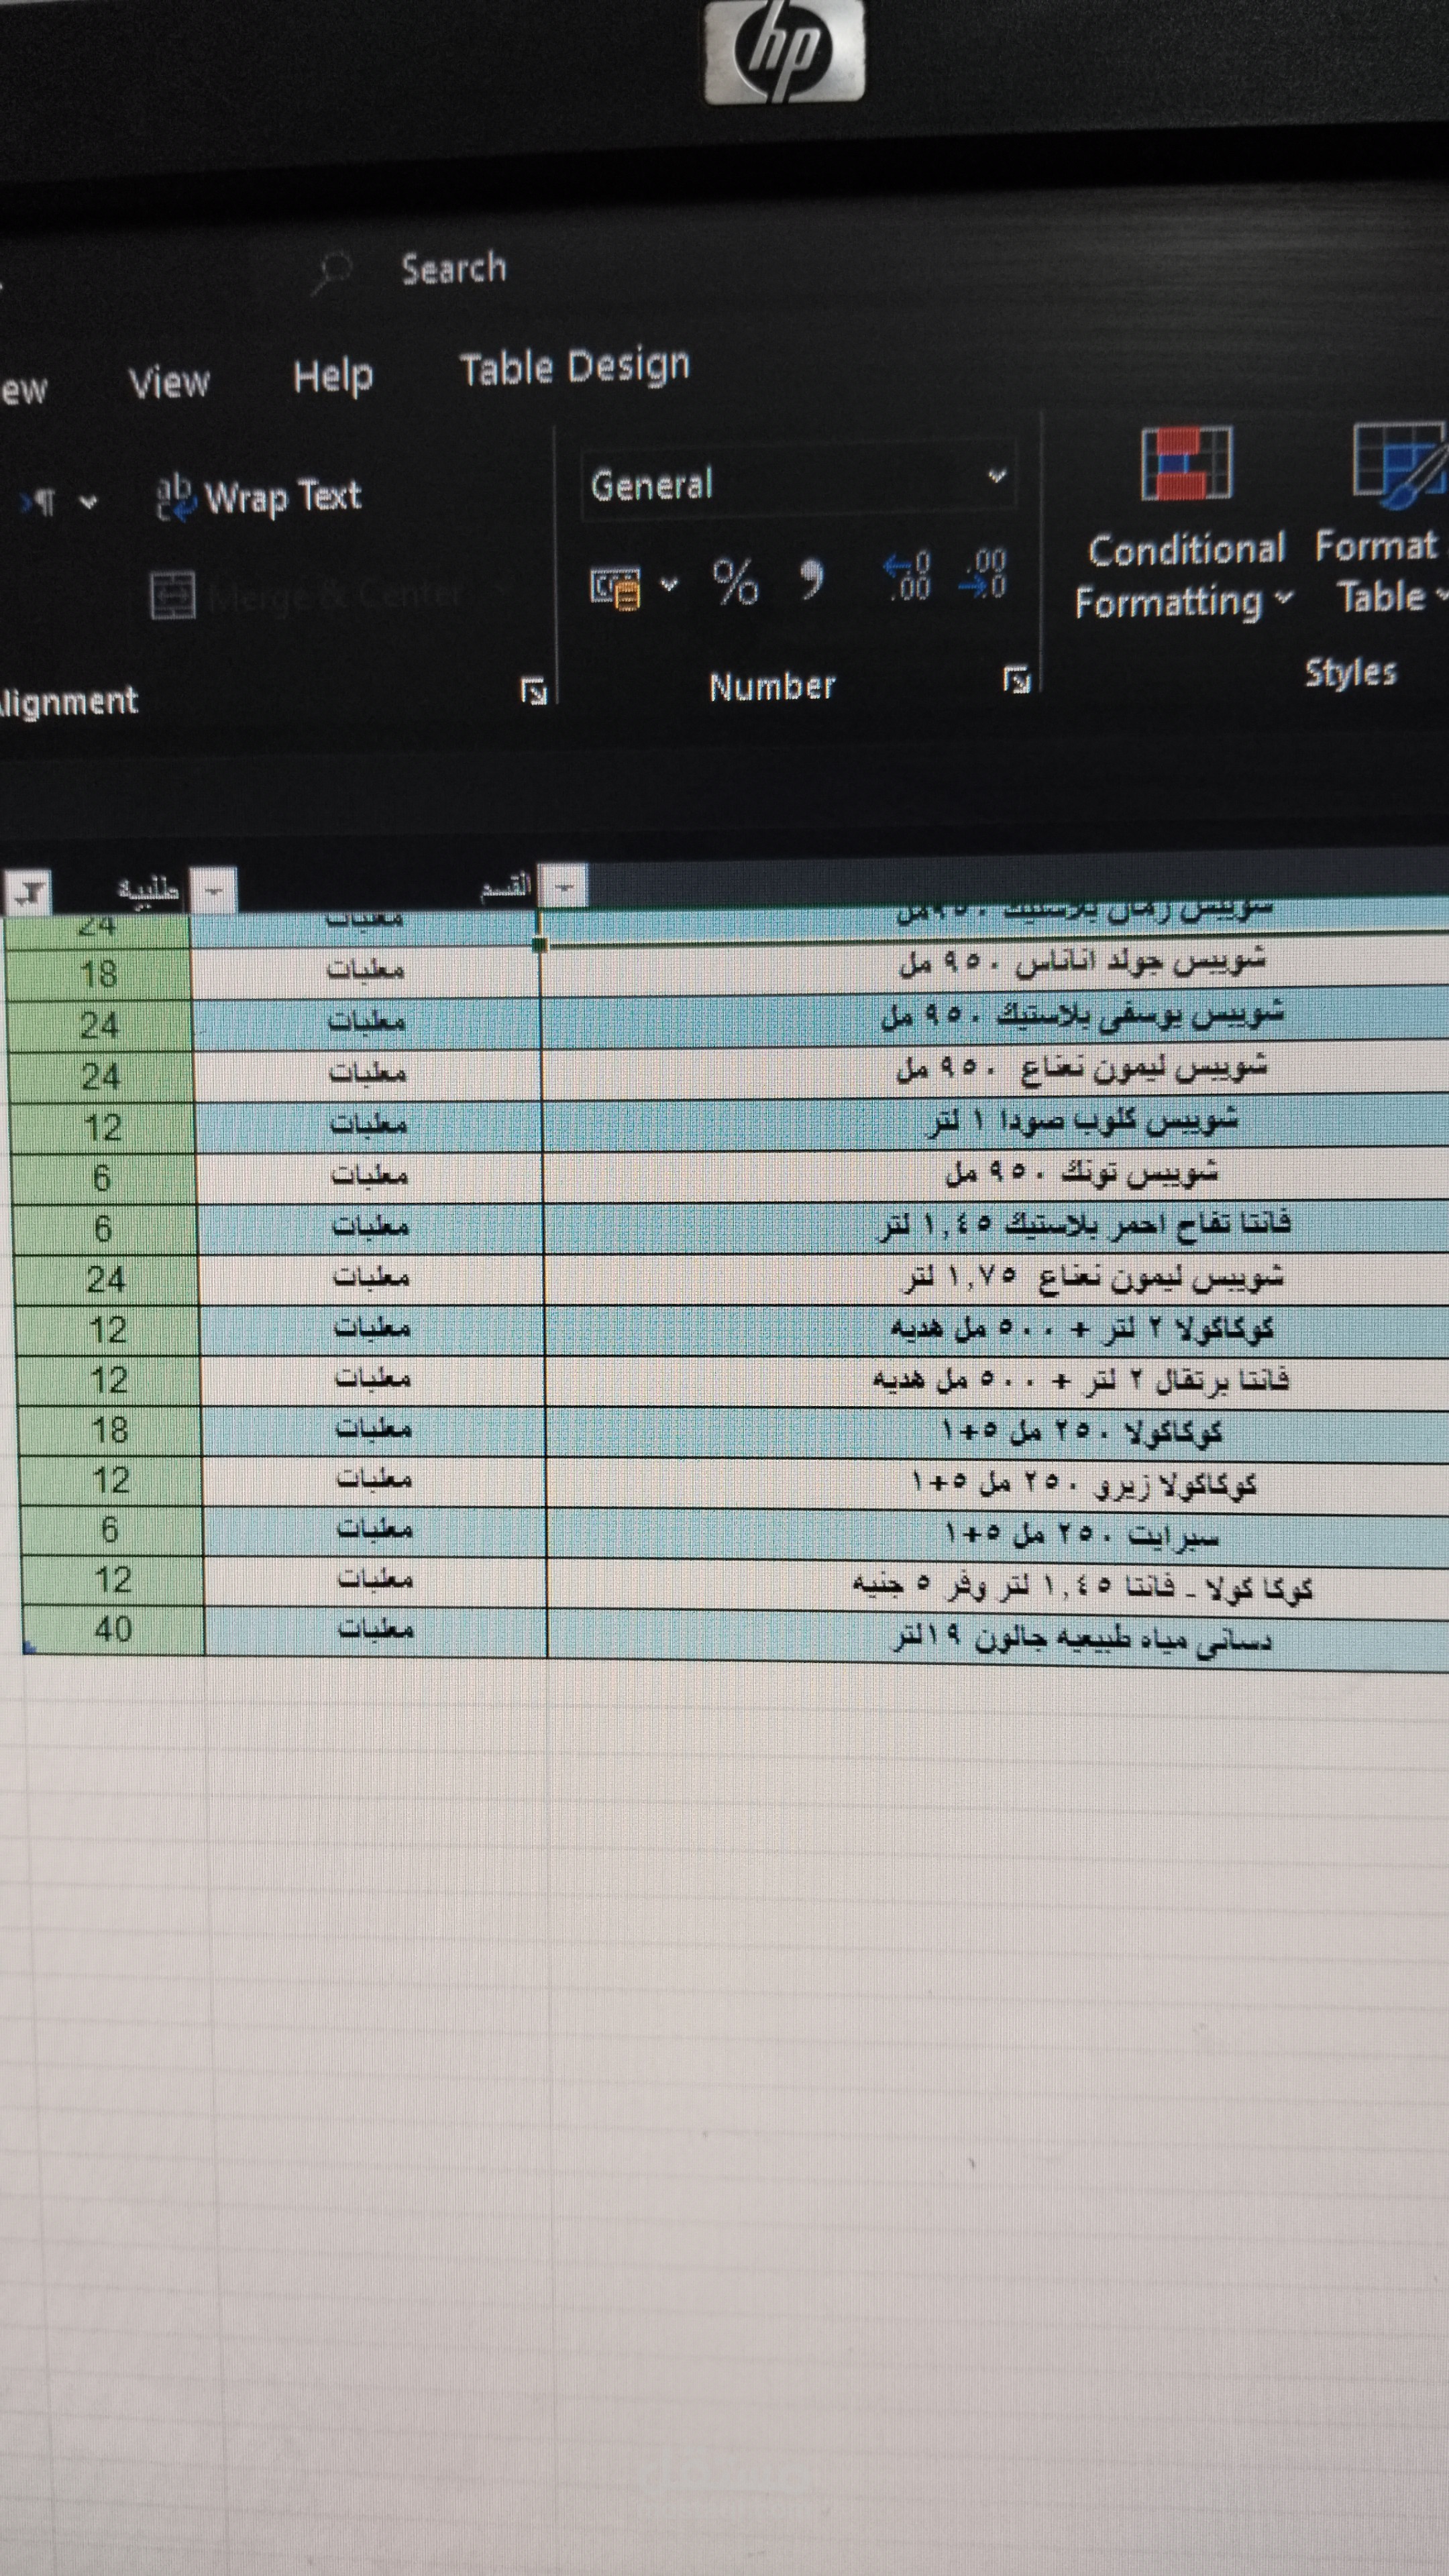The height and width of the screenshot is (2576, 1449).
Task: Apply Comma Style
Action: [812, 579]
